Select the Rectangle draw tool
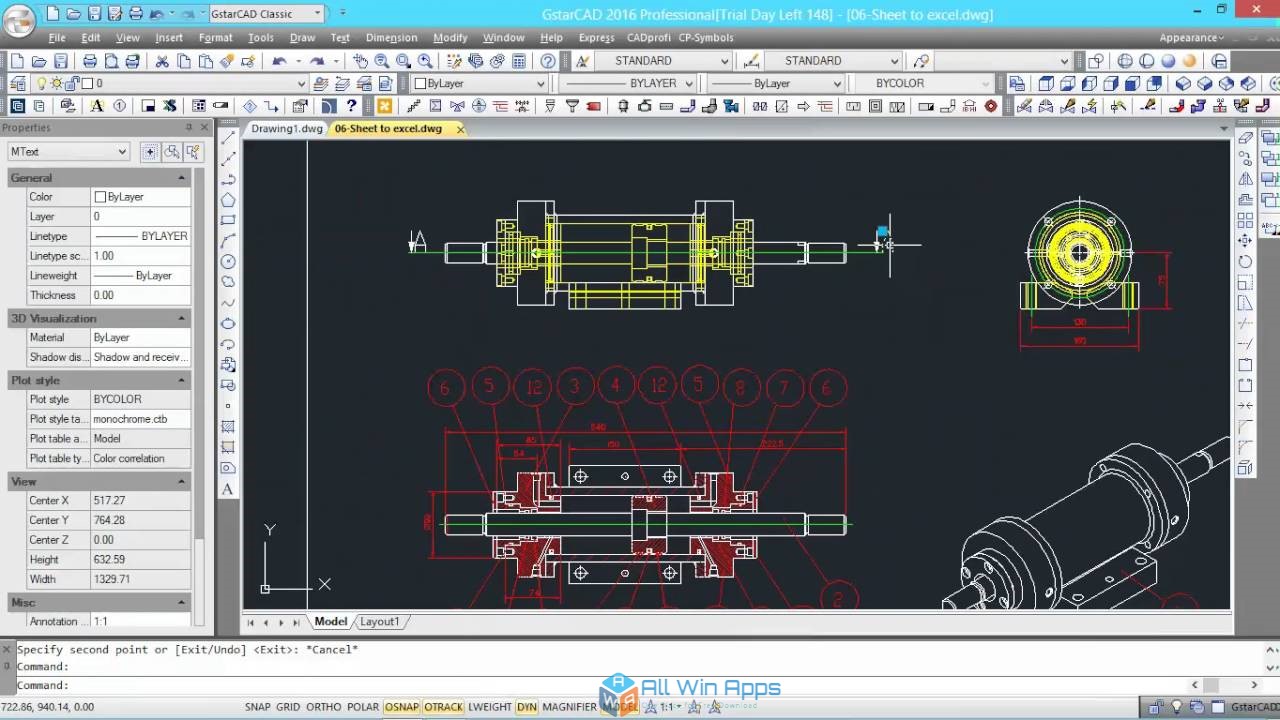The height and width of the screenshot is (720, 1280). (228, 220)
